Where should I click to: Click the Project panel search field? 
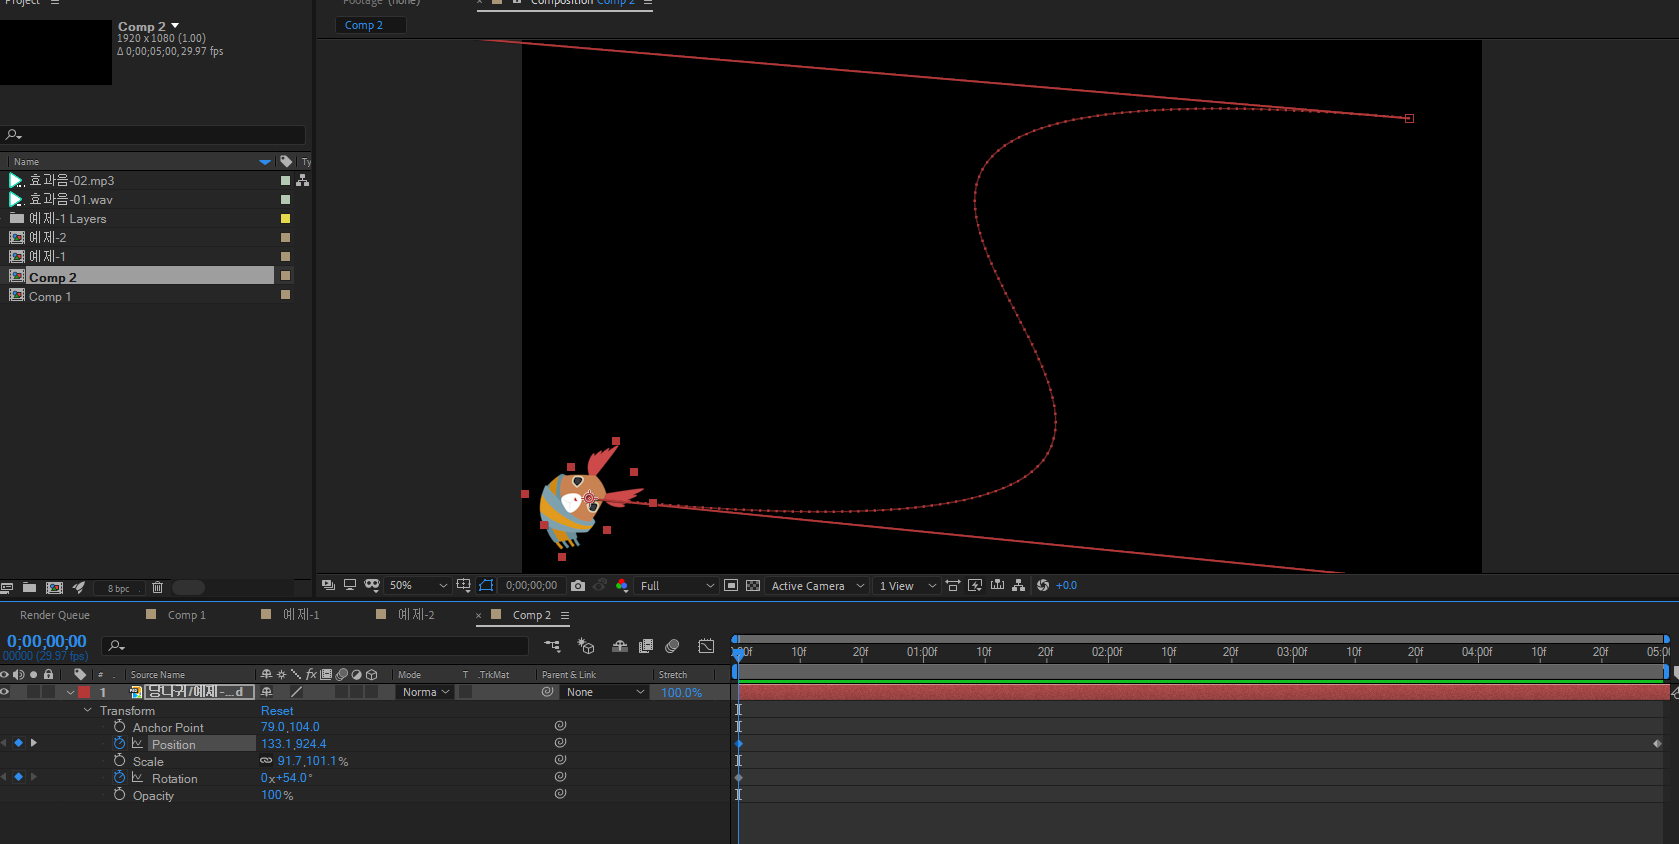pos(154,134)
